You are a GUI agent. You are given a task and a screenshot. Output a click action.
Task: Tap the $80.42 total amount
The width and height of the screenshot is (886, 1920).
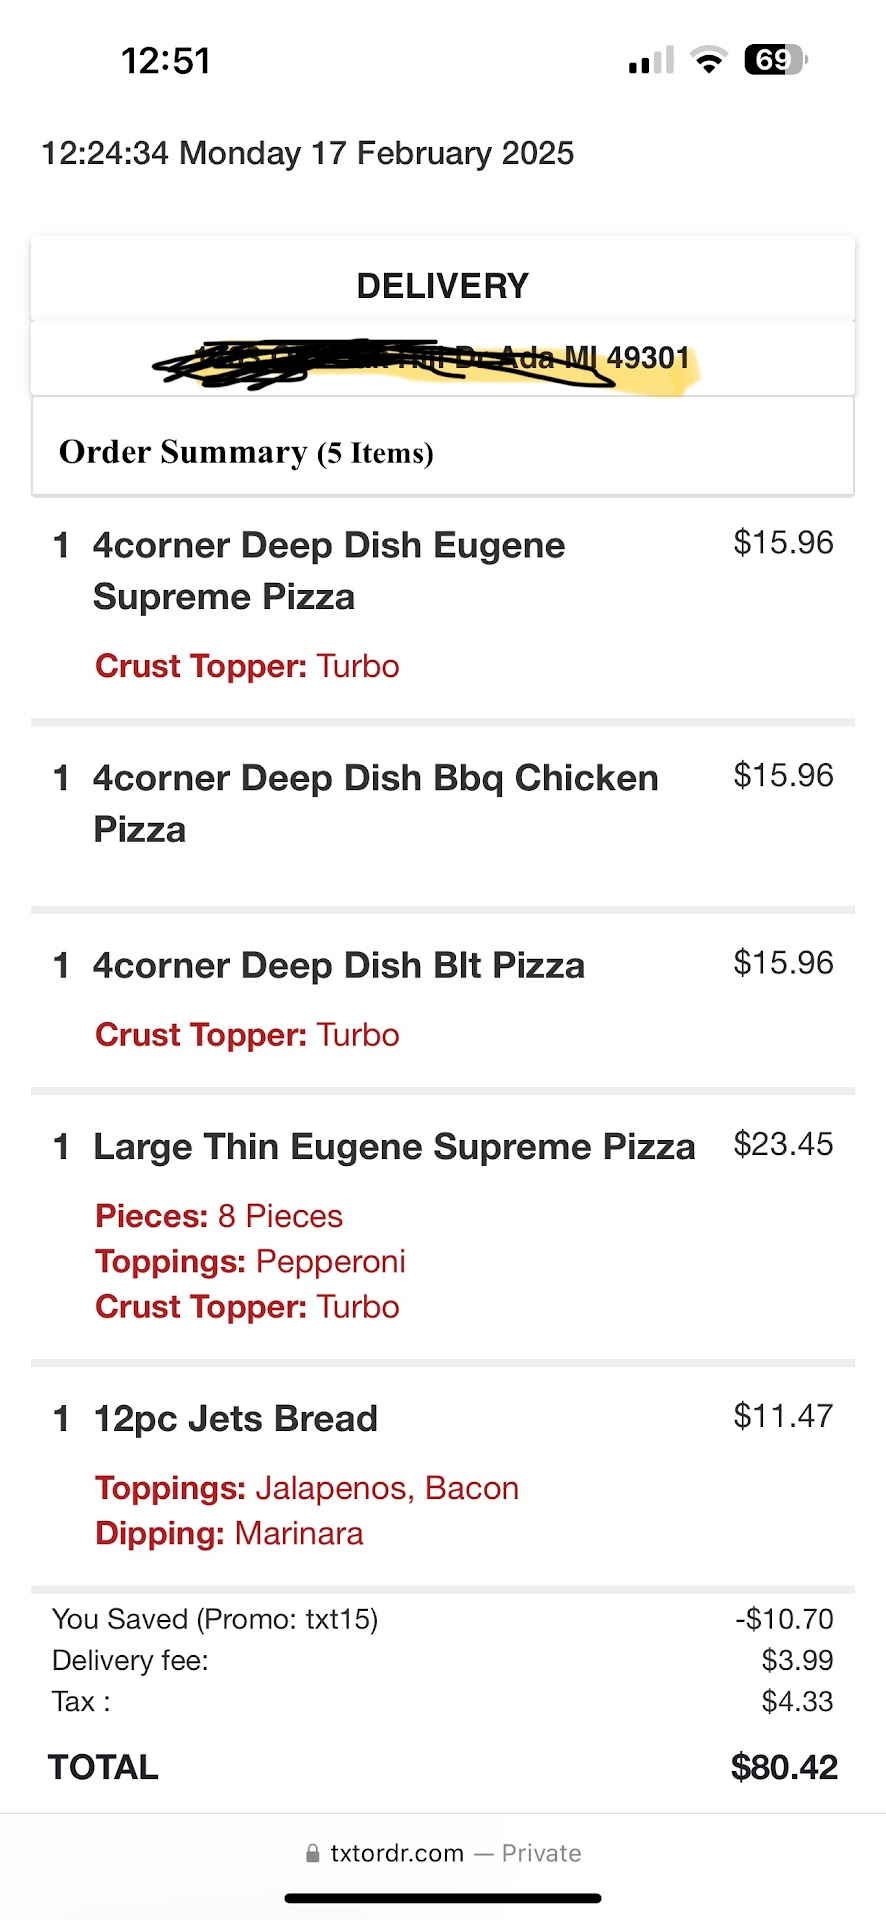tap(784, 1767)
